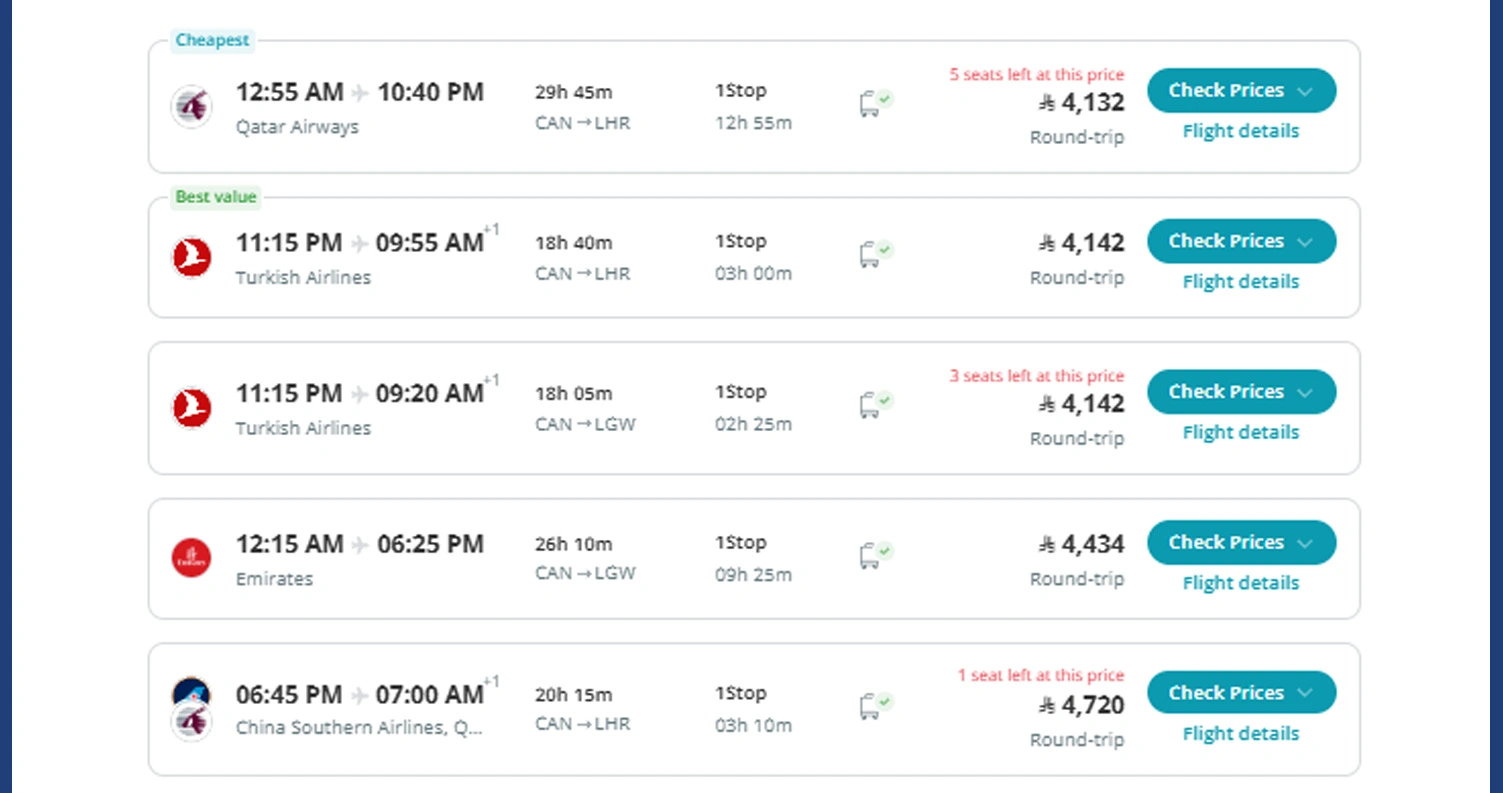Open Check Prices for Best value flight
1503x793 pixels.
pos(1240,241)
